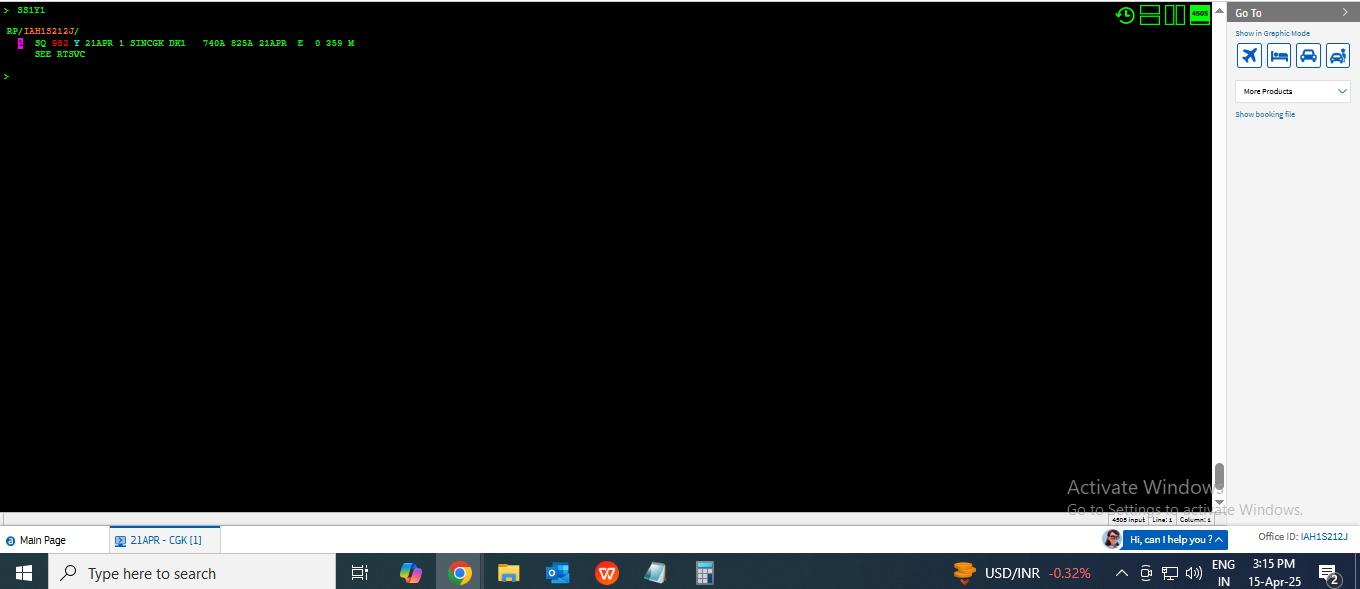Click Show booking file link
The width and height of the screenshot is (1360, 589).
[x=1265, y=115]
